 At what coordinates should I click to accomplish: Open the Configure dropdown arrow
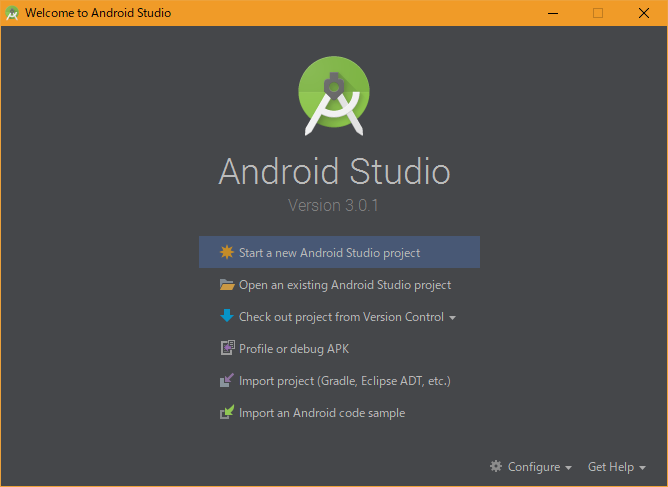click(x=569, y=468)
